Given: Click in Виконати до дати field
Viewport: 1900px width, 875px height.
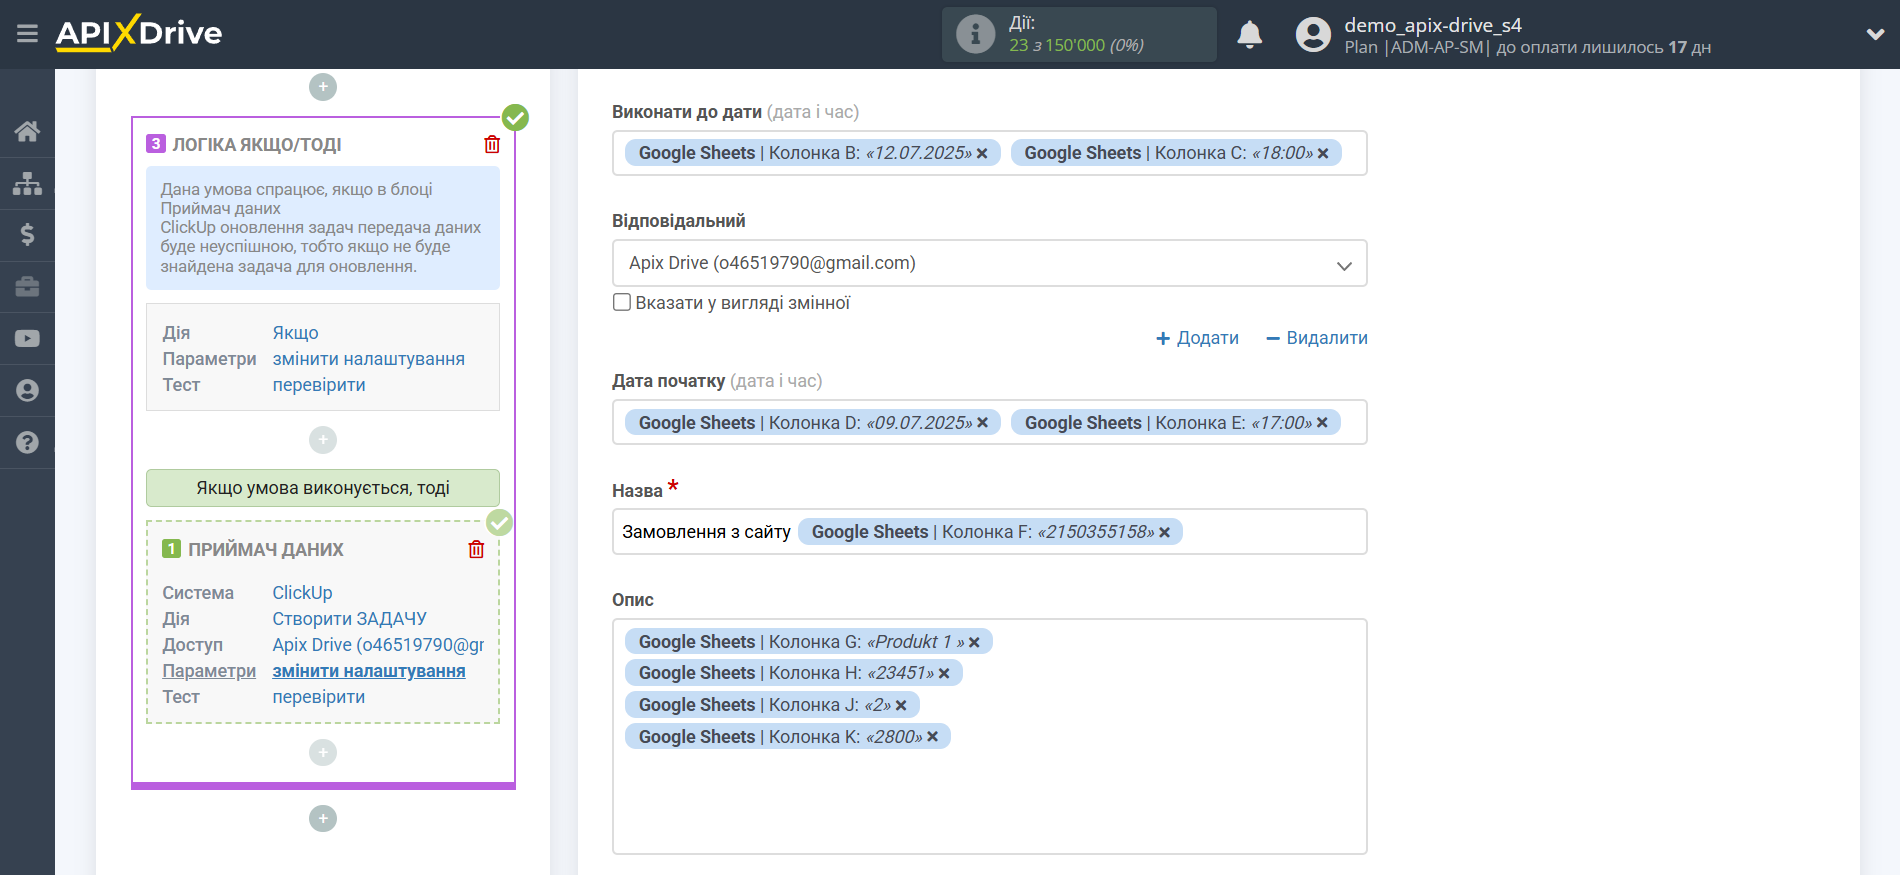Looking at the screenshot, I should (x=990, y=153).
